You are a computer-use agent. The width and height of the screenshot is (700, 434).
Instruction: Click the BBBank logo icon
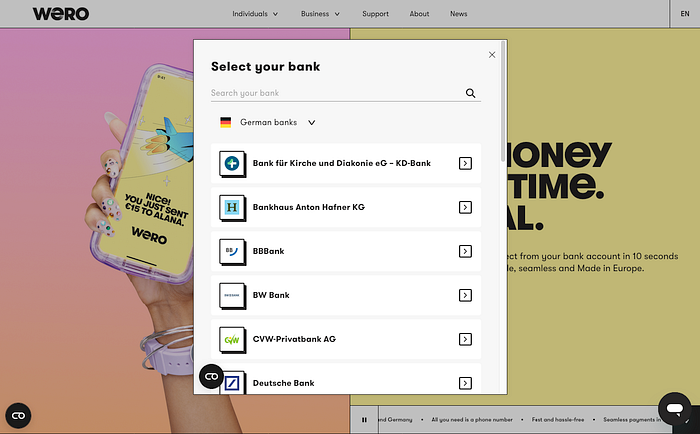click(232, 251)
